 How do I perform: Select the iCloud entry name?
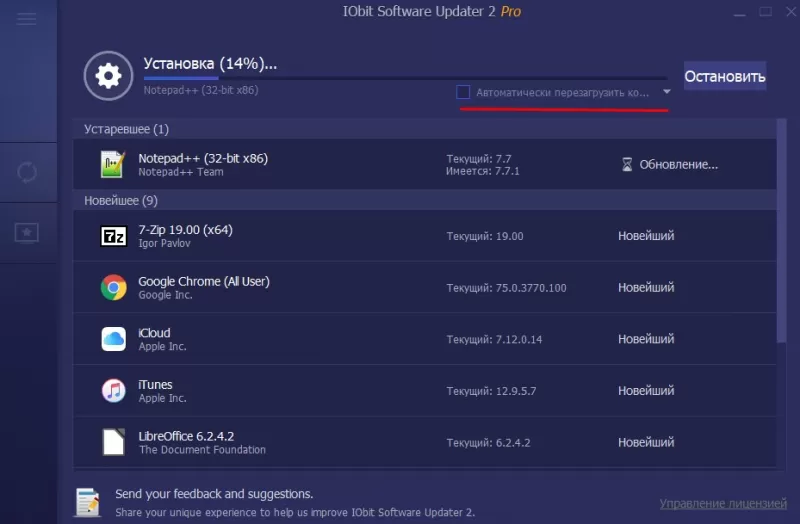pyautogui.click(x=154, y=333)
